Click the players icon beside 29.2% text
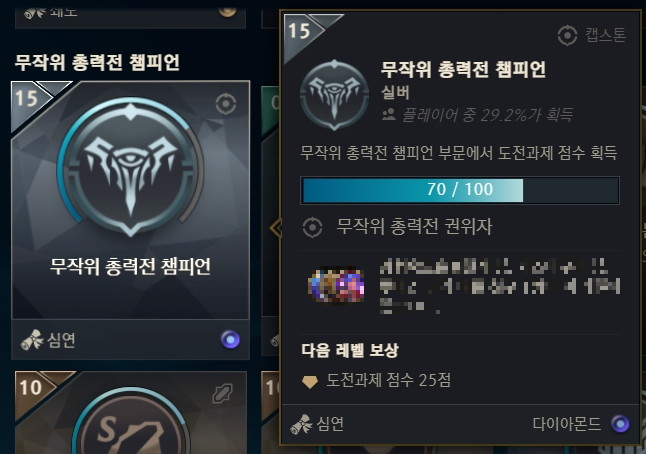The width and height of the screenshot is (646, 454). 389,115
